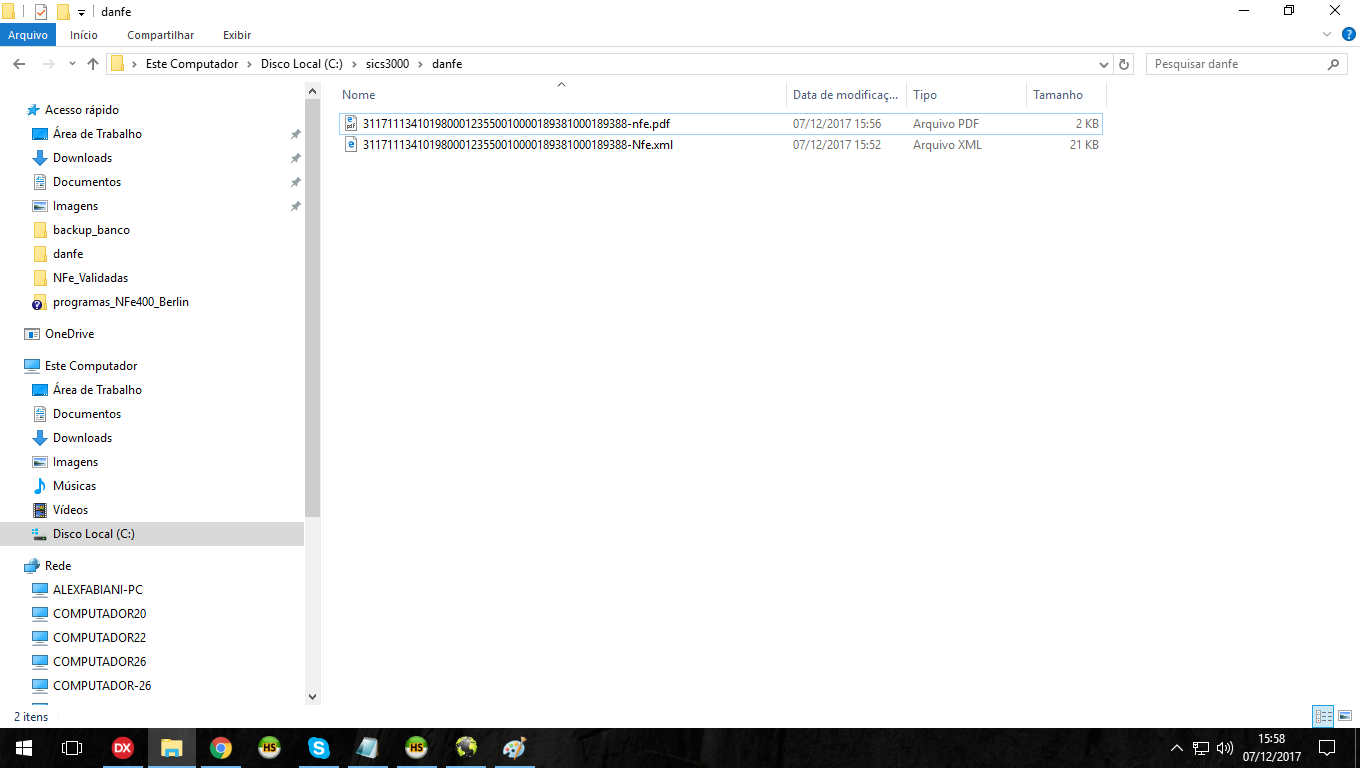Open the Action Center notifications
The height and width of the screenshot is (768, 1360).
point(1327,748)
